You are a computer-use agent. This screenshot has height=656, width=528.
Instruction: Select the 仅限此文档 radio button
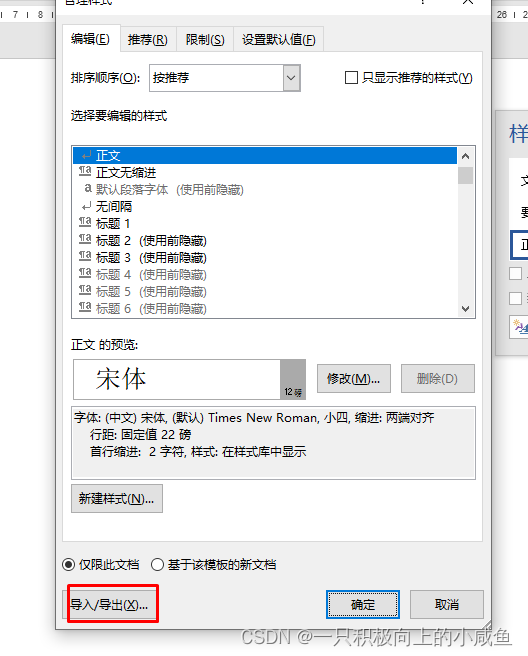pos(69,565)
